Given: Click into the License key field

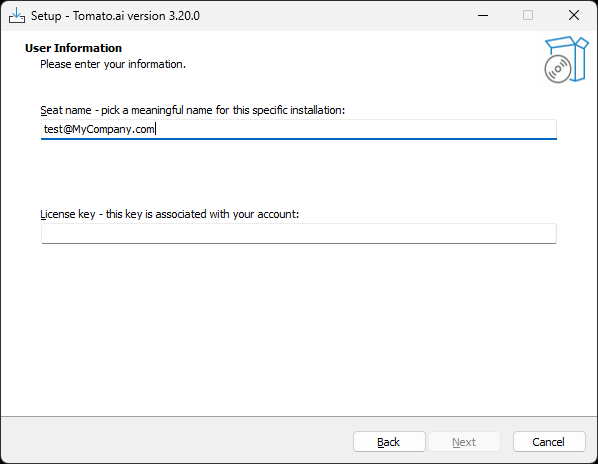Looking at the screenshot, I should click(x=299, y=233).
